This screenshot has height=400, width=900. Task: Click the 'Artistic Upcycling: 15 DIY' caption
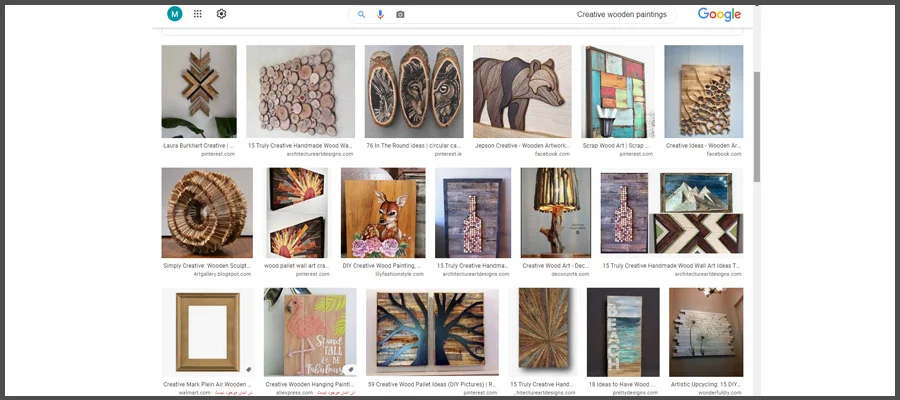click(x=707, y=384)
